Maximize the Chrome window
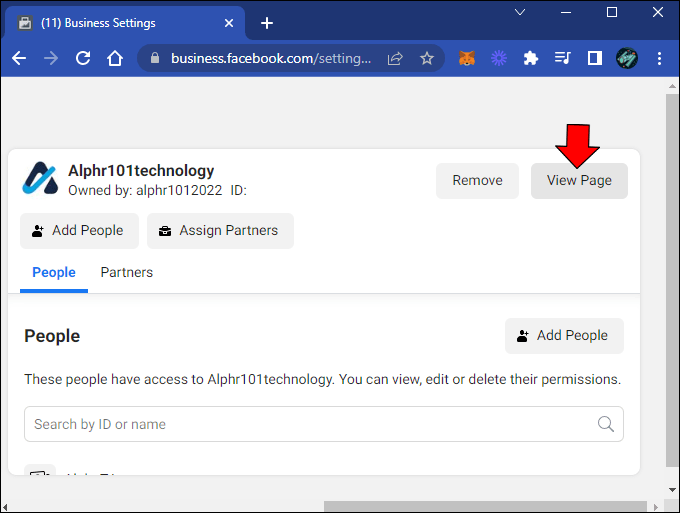This screenshot has width=680, height=513. tap(611, 12)
